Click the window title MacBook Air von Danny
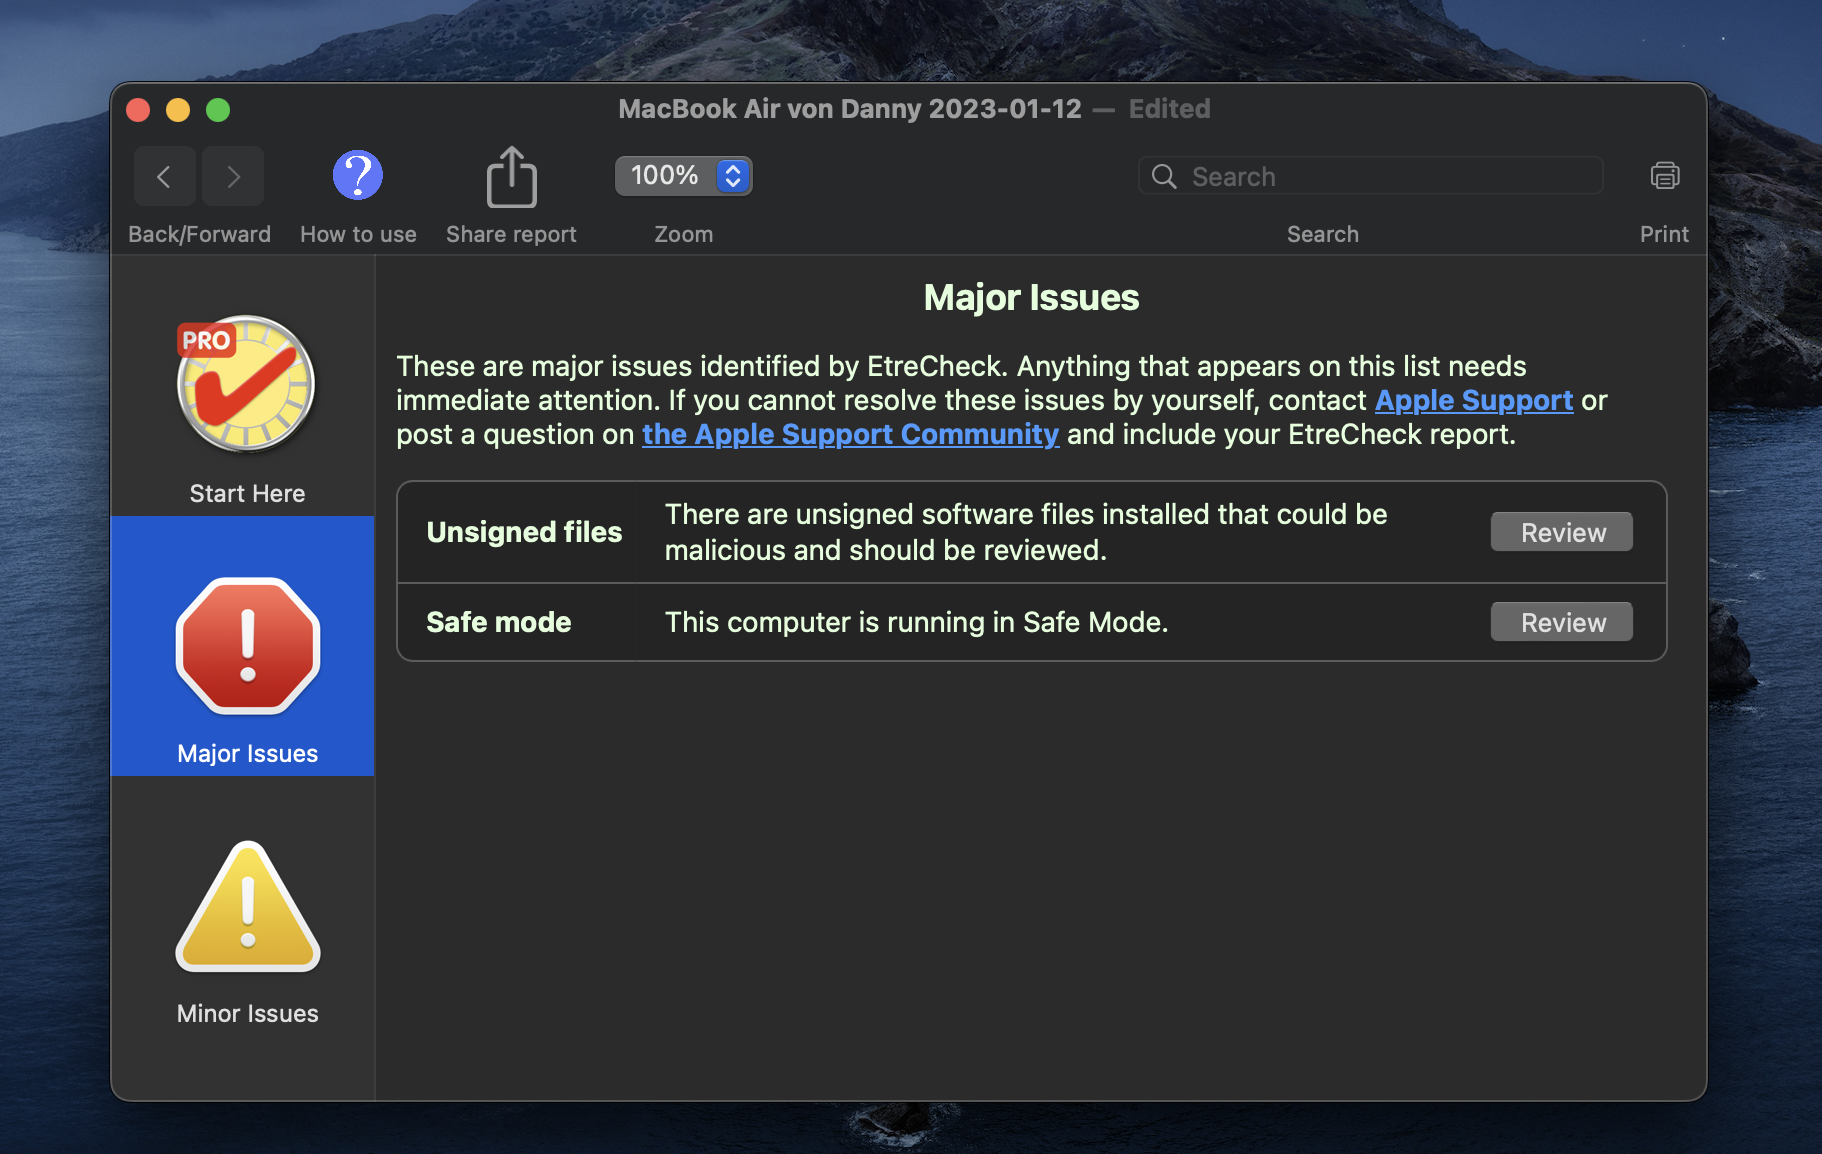Screen dimensions: 1822x1154 pyautogui.click(x=850, y=109)
